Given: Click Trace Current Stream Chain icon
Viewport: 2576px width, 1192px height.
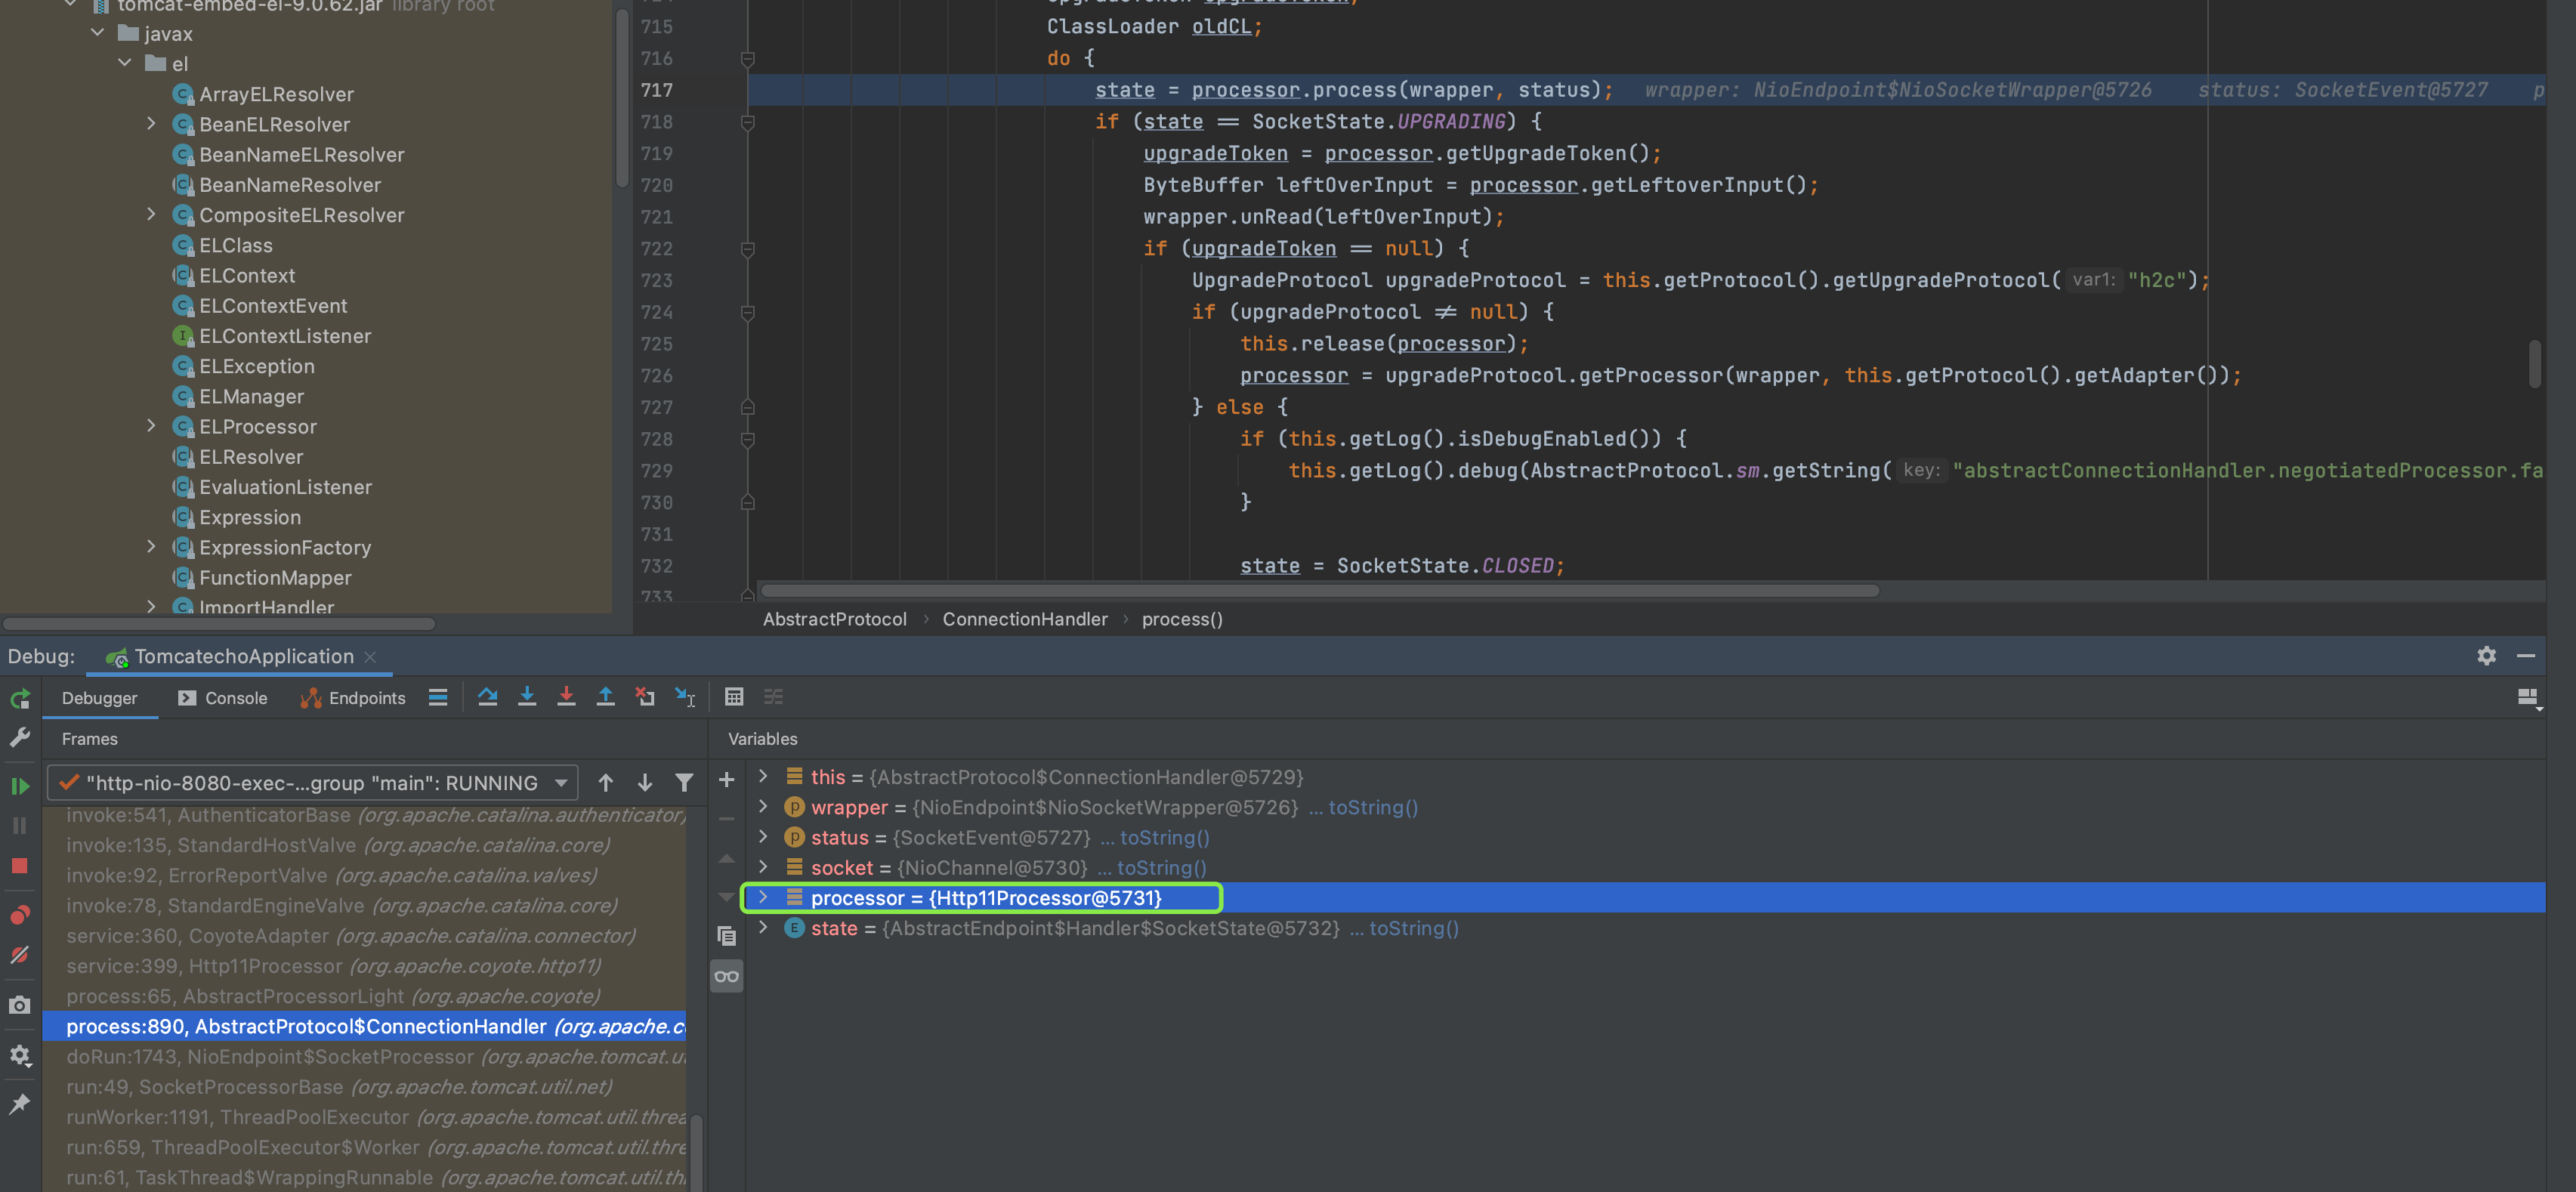Looking at the screenshot, I should (774, 697).
